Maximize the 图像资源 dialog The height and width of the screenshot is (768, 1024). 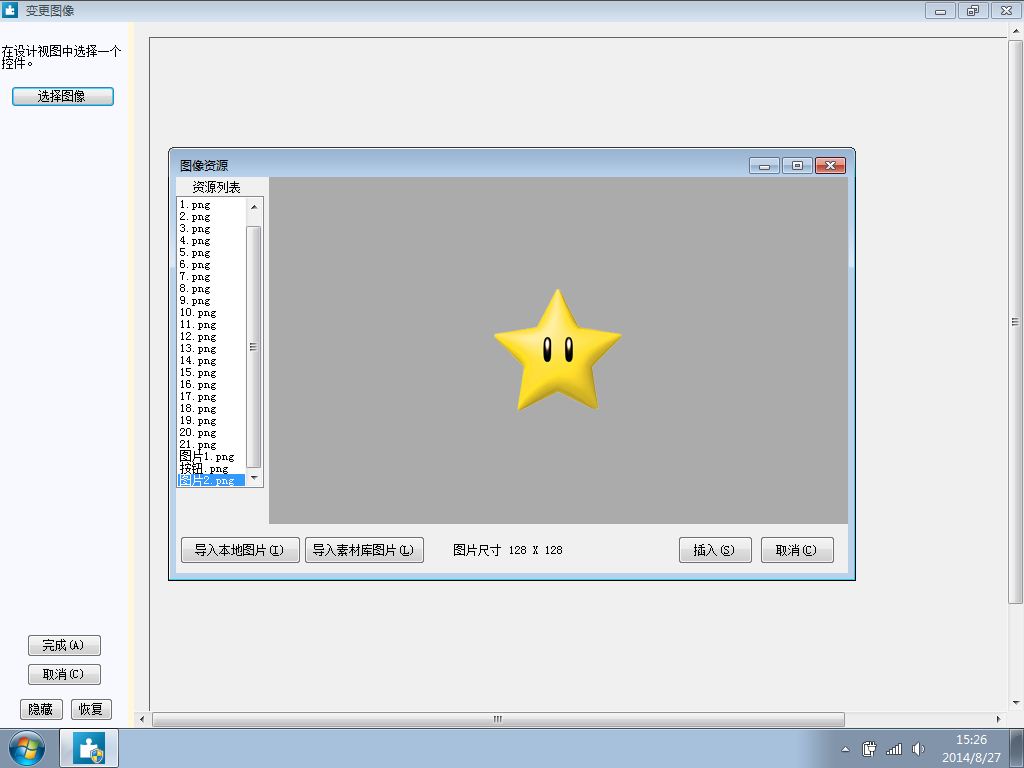tap(797, 166)
